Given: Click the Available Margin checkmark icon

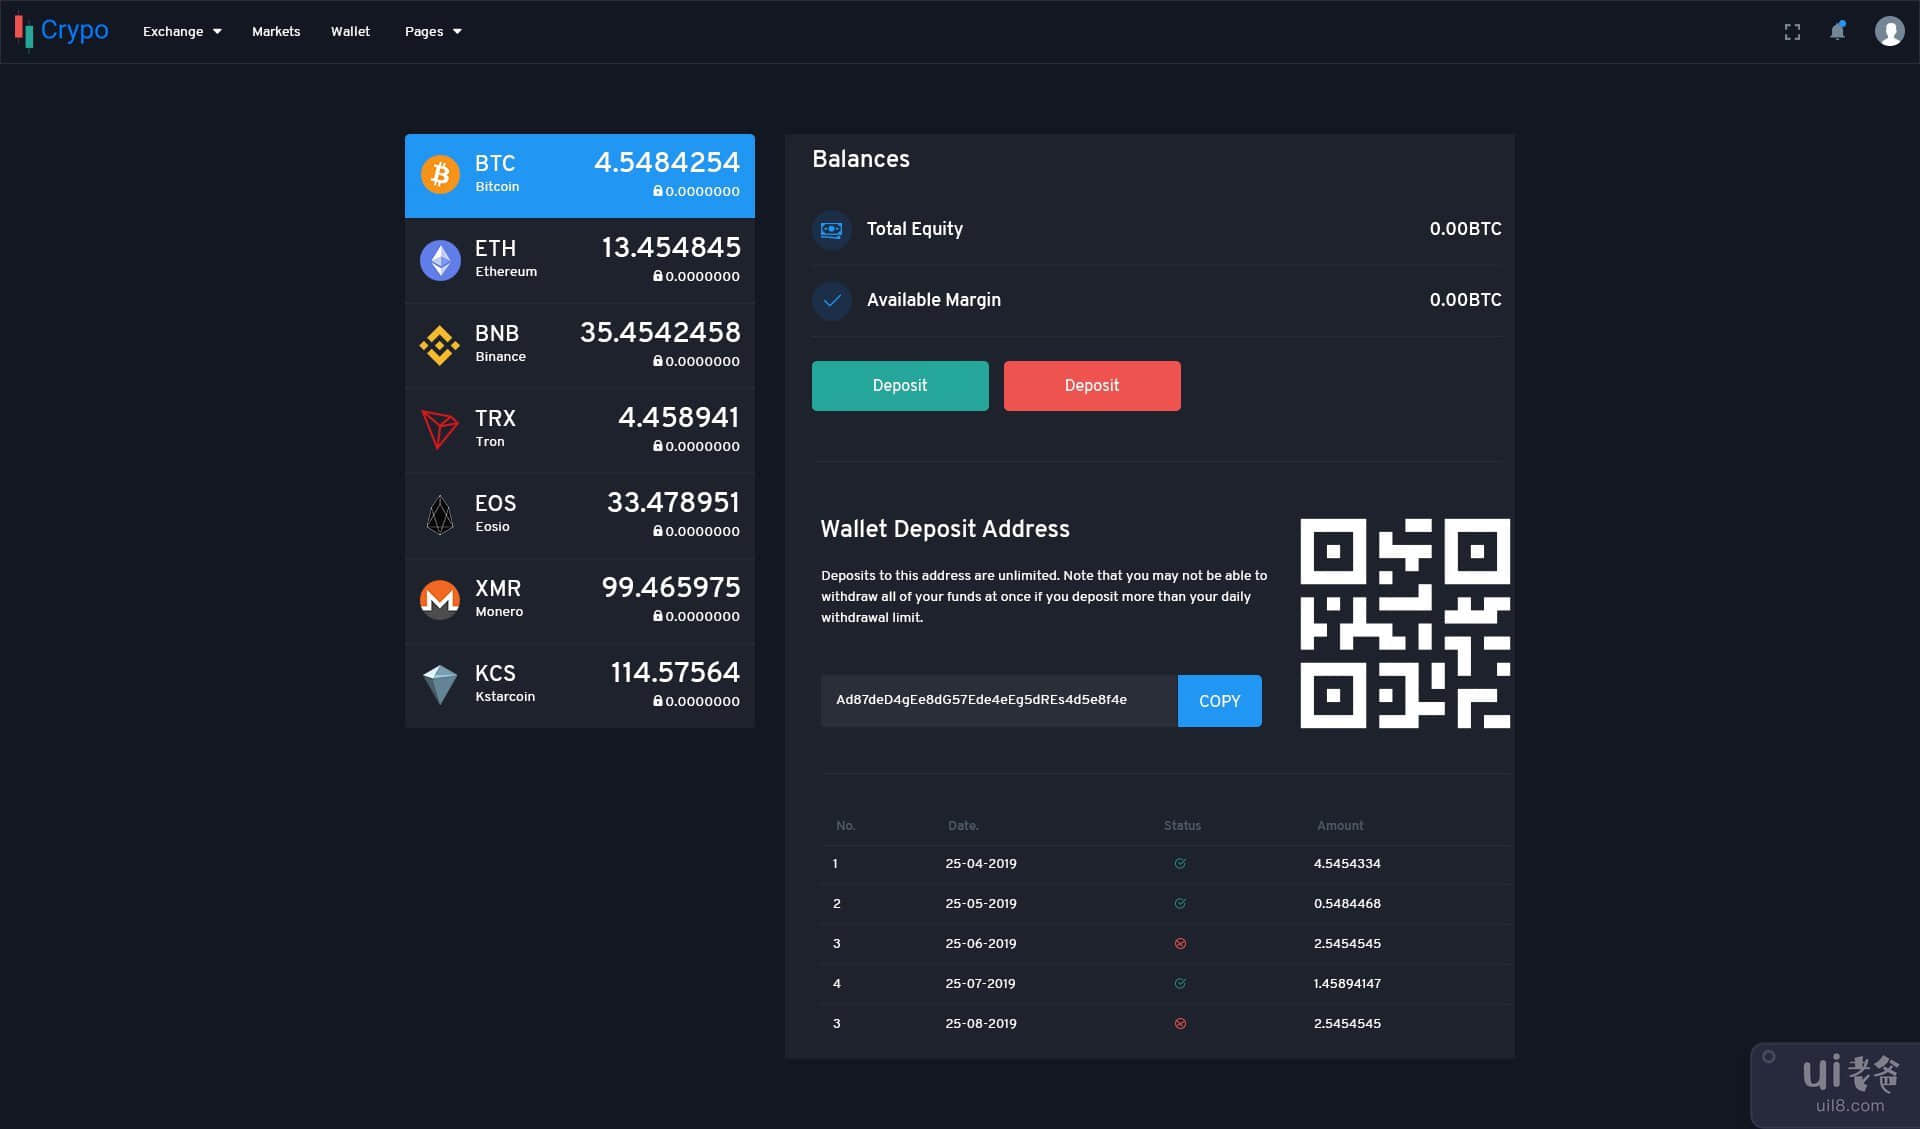Looking at the screenshot, I should pos(832,300).
